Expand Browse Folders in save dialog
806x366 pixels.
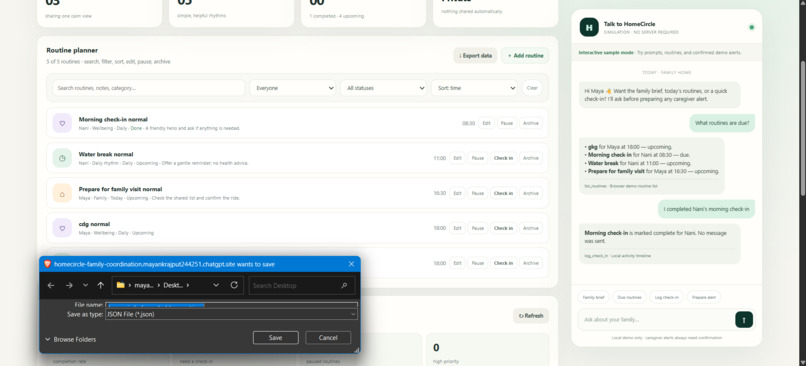[x=70, y=339]
